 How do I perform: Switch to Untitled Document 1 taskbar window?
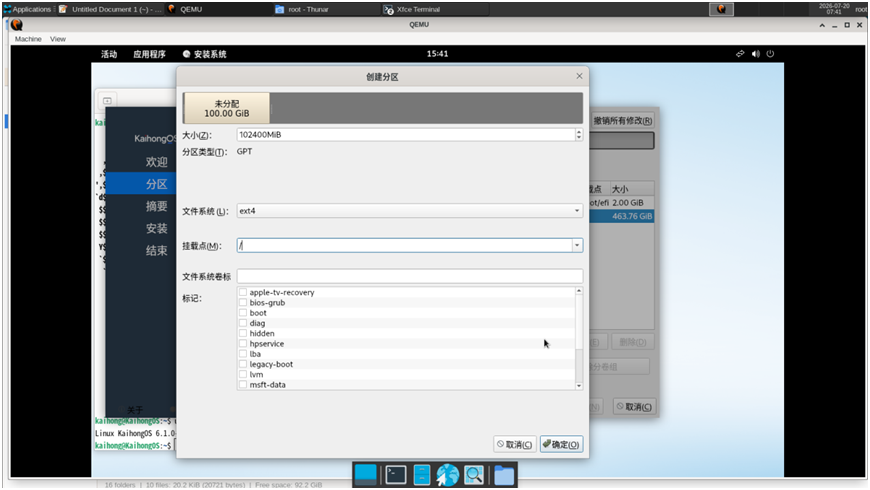click(111, 9)
